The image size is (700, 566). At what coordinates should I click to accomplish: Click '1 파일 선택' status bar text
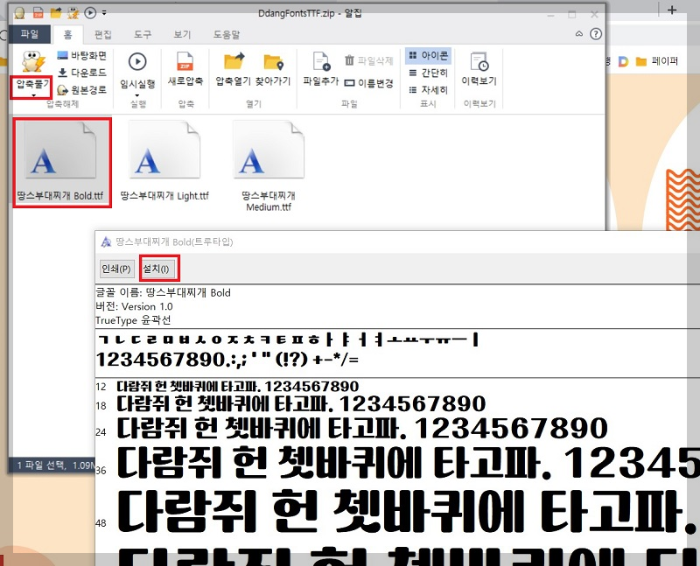click(x=42, y=466)
